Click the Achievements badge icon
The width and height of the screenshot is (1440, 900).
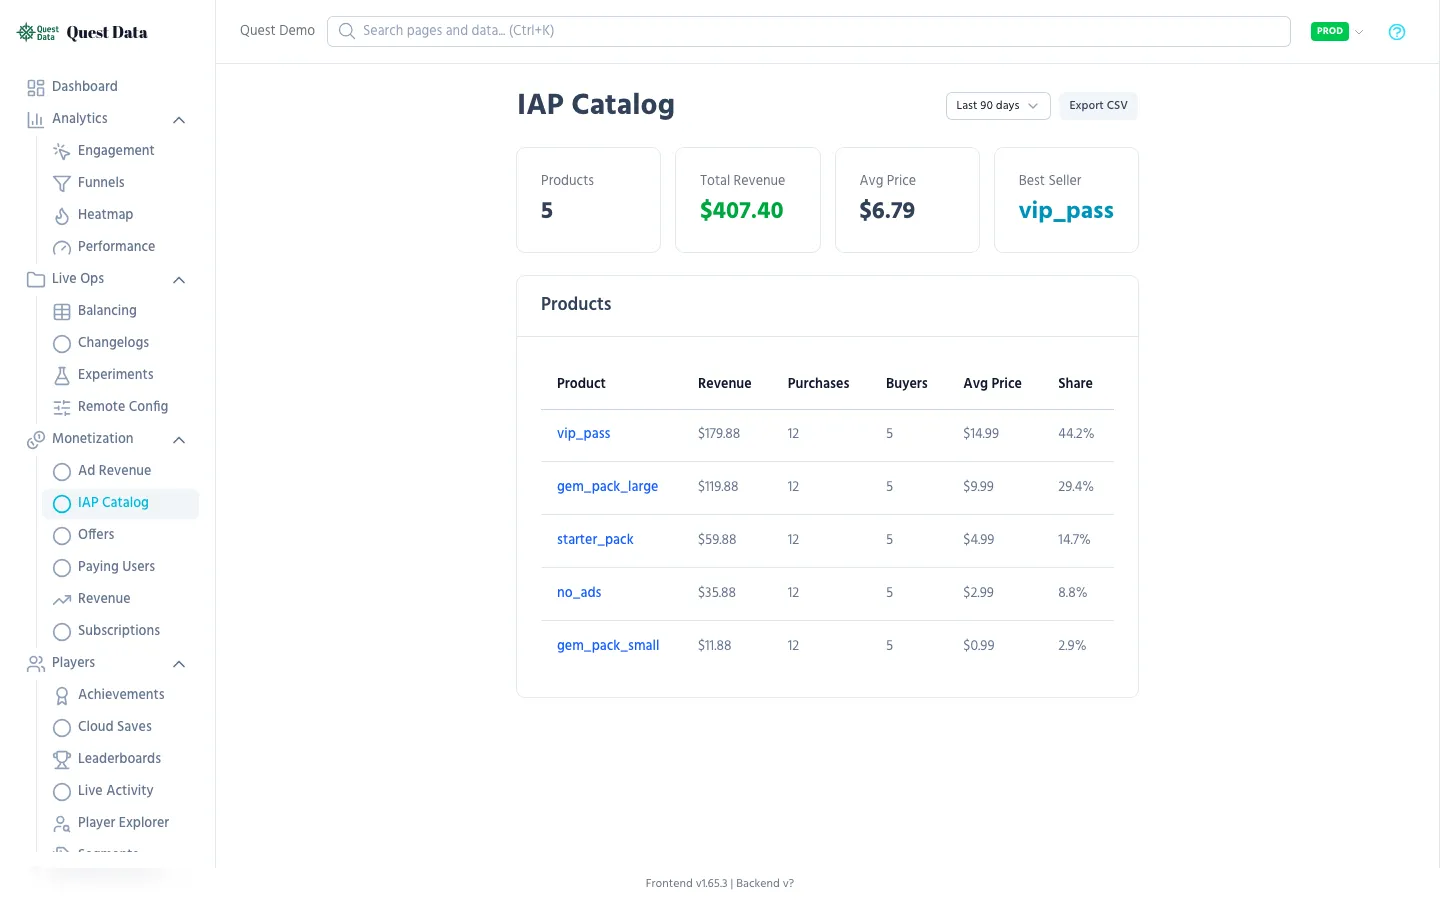(62, 695)
